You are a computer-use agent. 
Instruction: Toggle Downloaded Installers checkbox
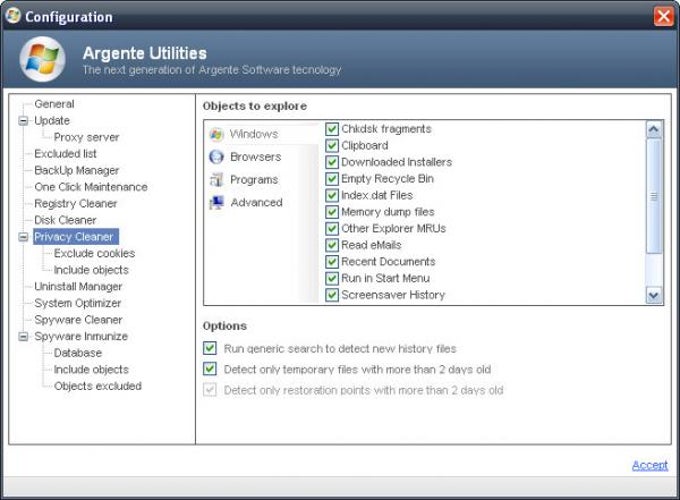tap(332, 162)
